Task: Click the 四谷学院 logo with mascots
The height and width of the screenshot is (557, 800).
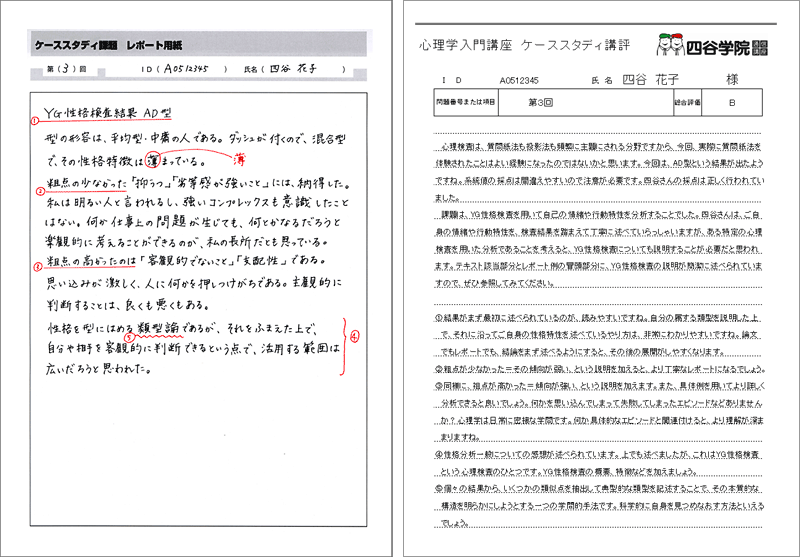Action: [x=712, y=45]
